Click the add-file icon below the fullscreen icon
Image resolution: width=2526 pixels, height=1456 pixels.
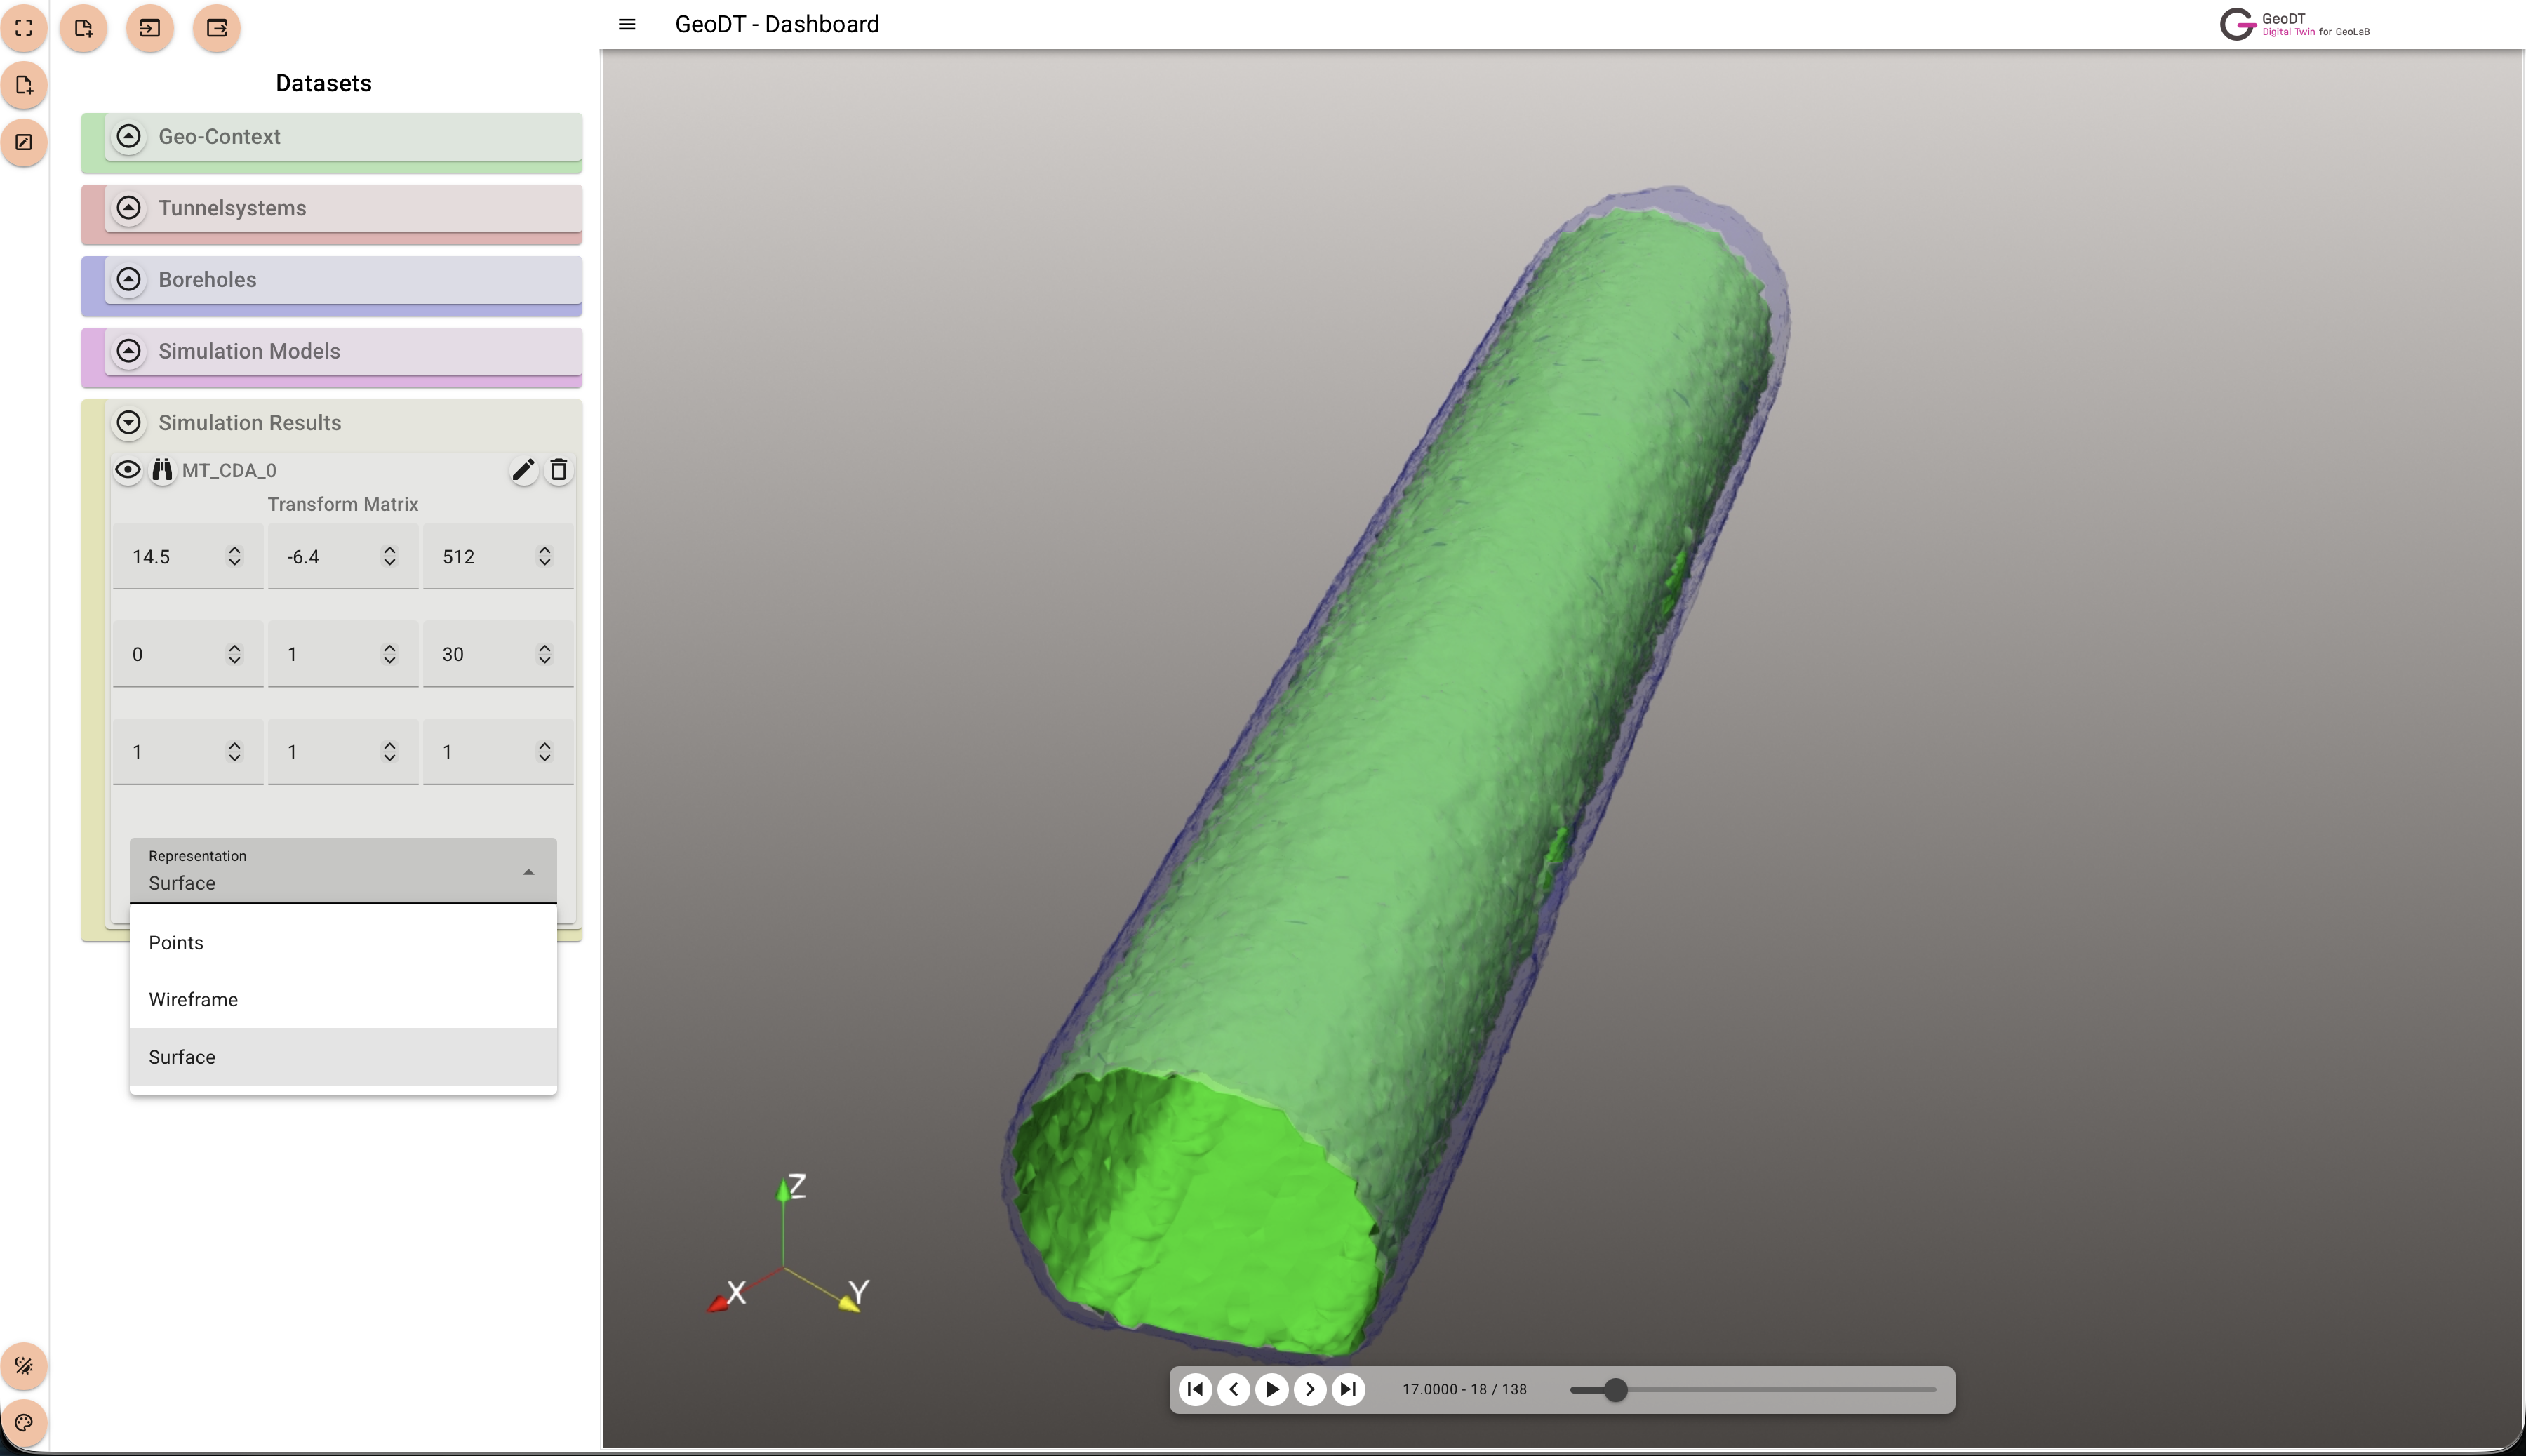tap(24, 85)
